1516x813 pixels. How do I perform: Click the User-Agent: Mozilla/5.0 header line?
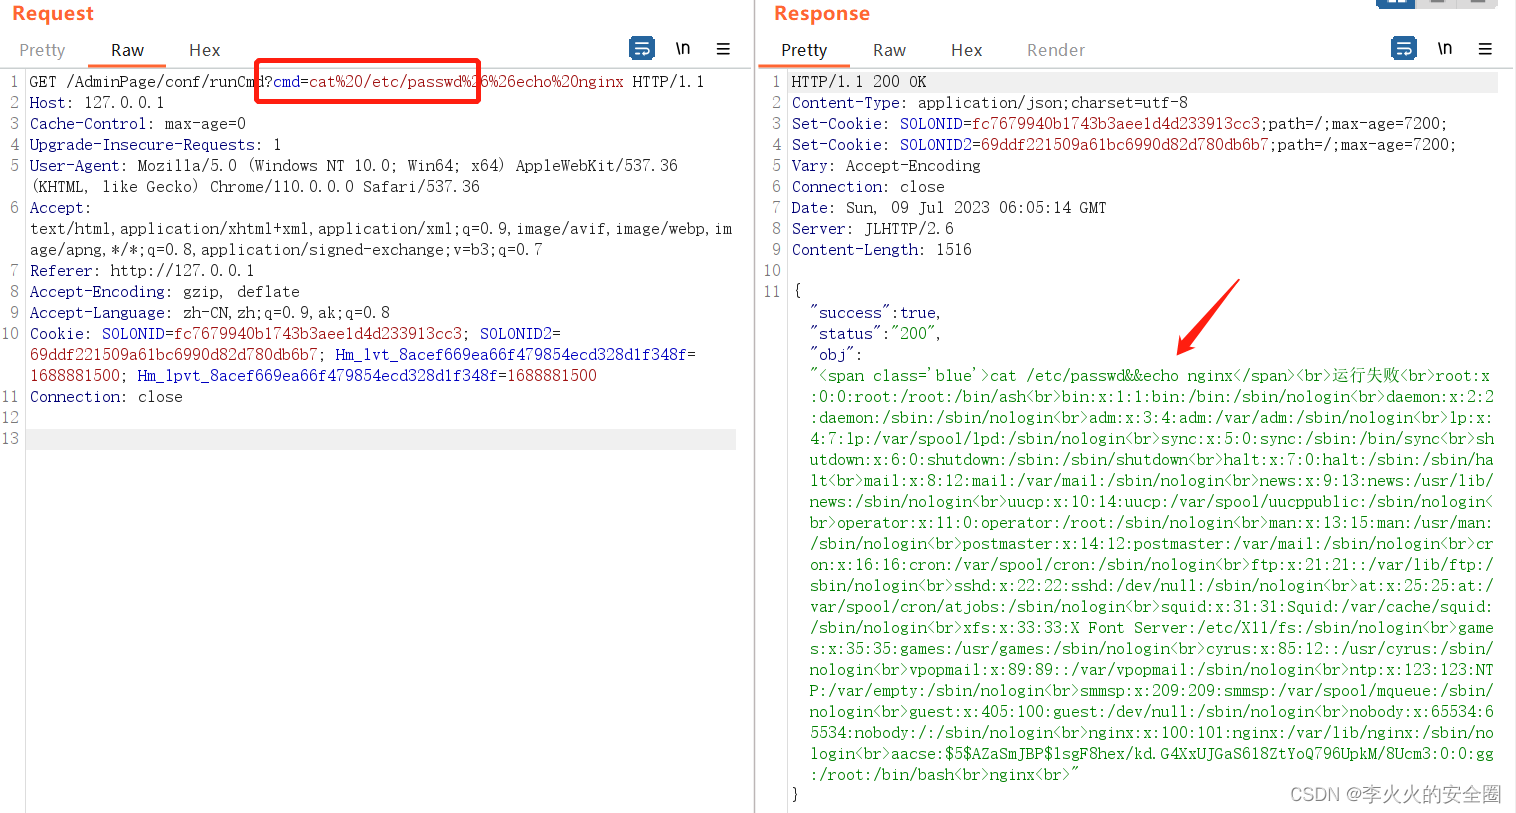pyautogui.click(x=353, y=166)
